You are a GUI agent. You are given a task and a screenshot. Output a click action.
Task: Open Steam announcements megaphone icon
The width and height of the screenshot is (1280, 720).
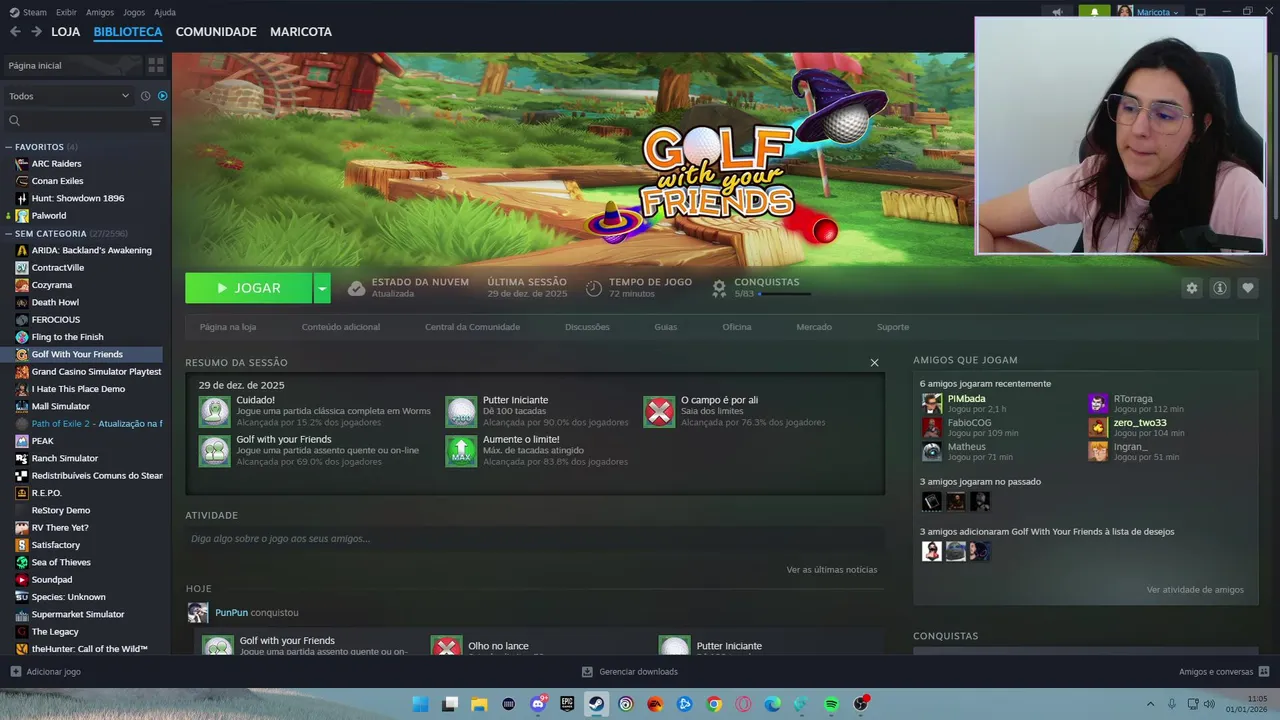(x=1057, y=12)
